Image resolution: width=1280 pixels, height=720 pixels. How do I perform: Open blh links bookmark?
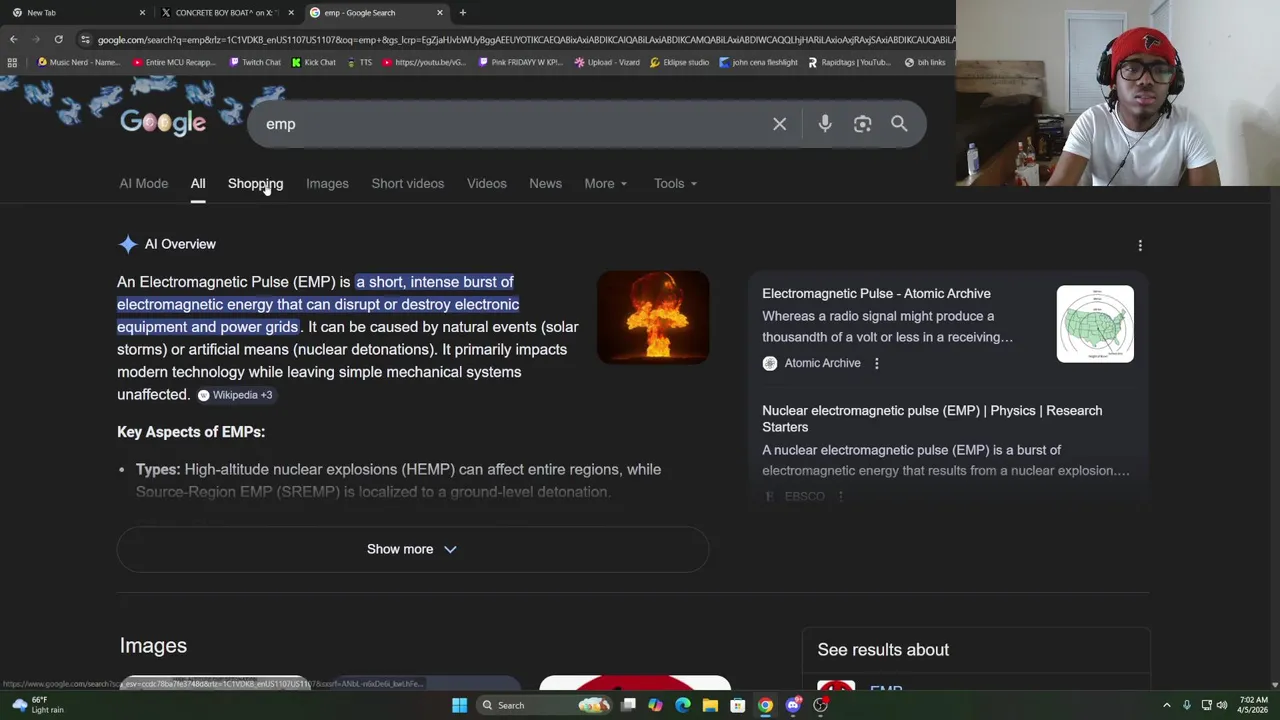925,62
